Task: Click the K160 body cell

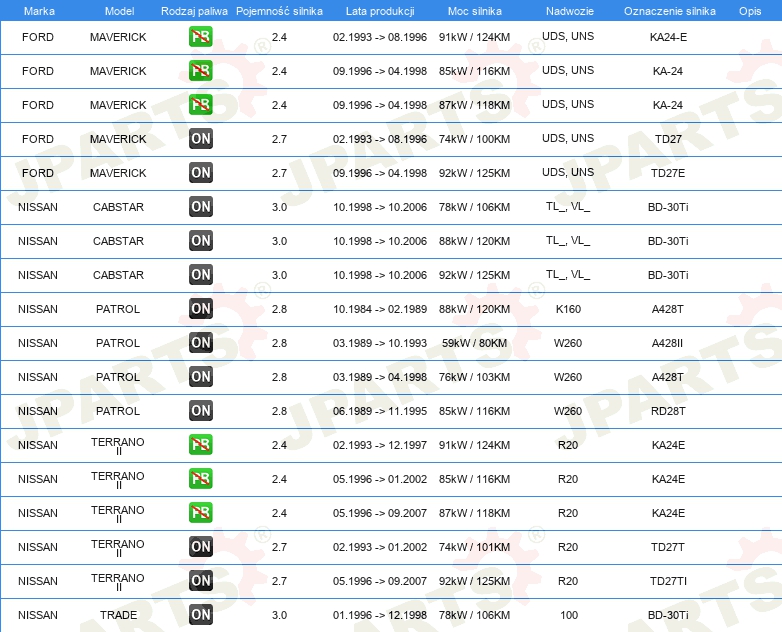Action: 568,309
